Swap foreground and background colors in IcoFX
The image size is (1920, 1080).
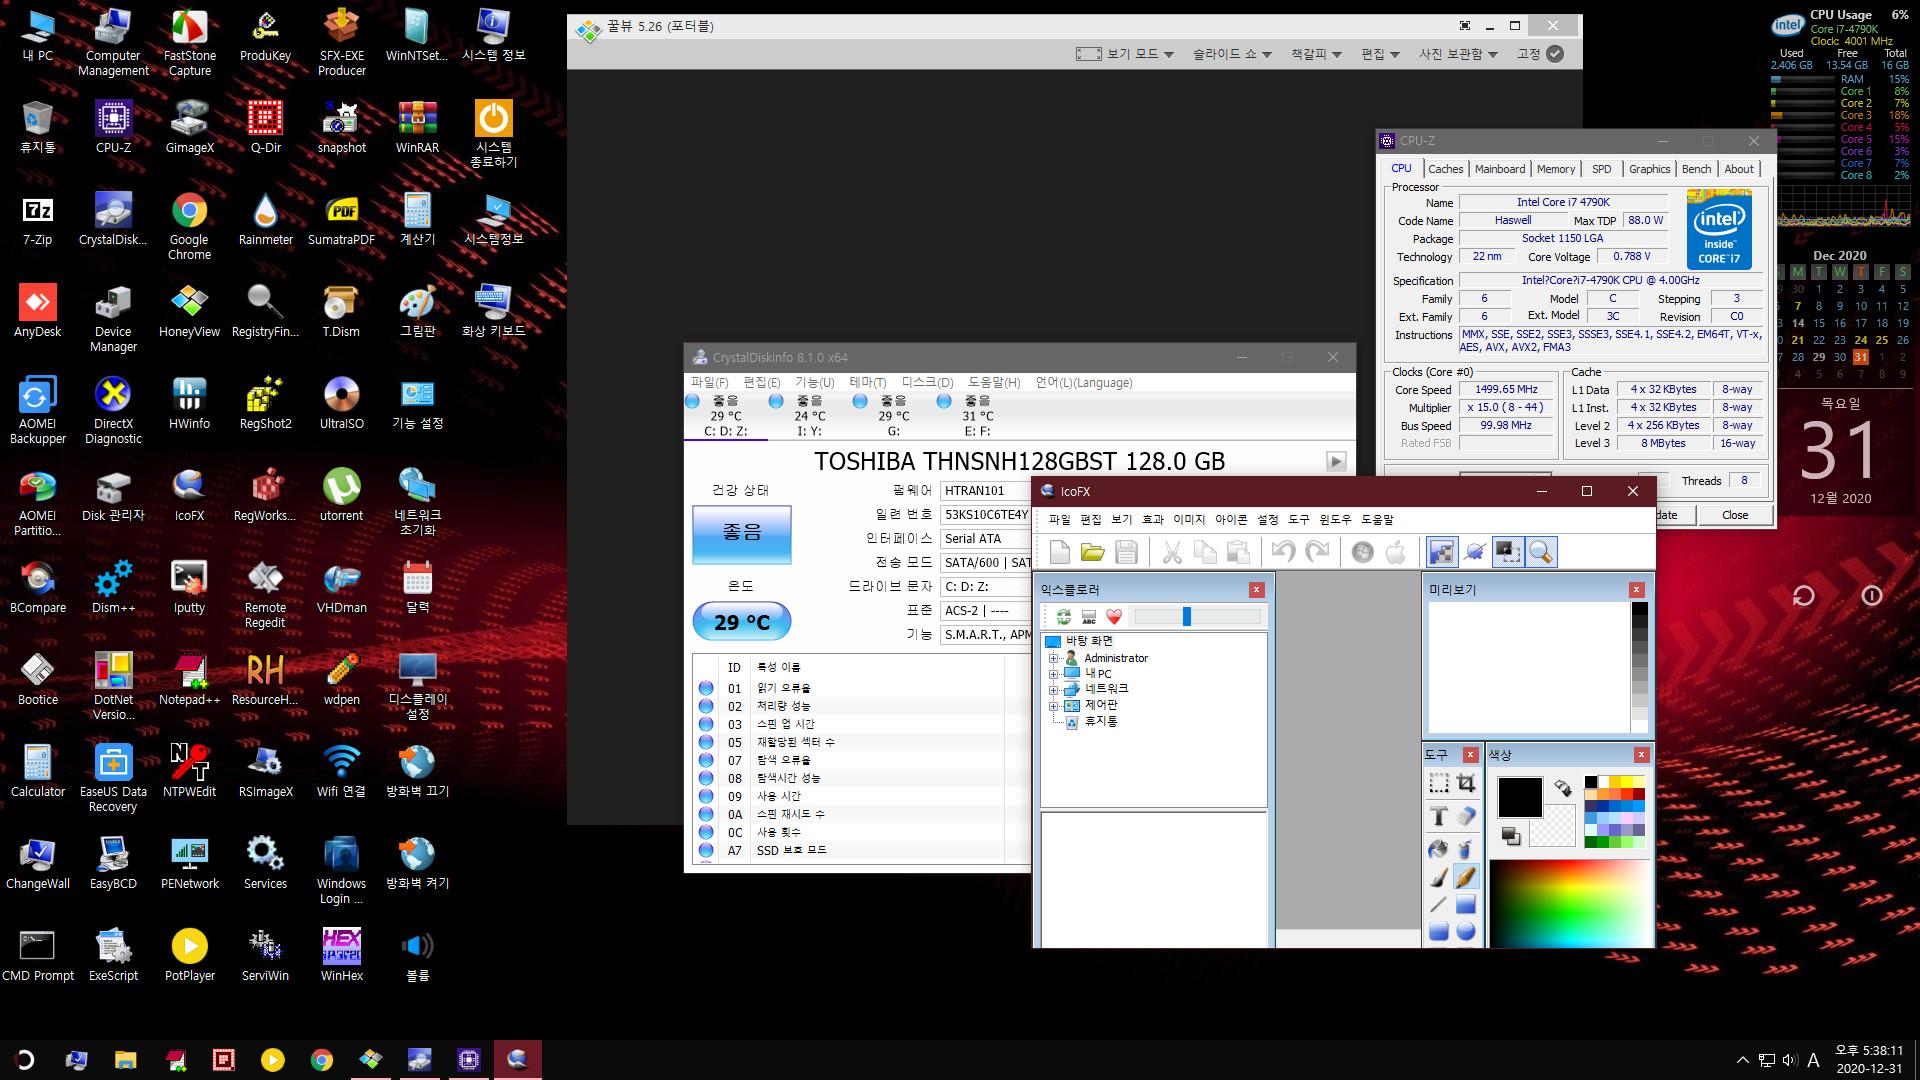[x=1563, y=788]
